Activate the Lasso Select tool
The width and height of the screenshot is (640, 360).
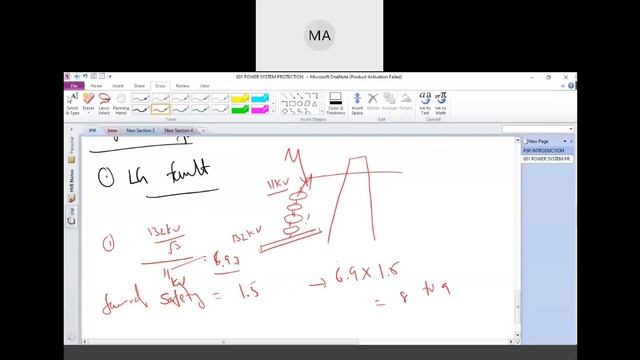[x=104, y=104]
